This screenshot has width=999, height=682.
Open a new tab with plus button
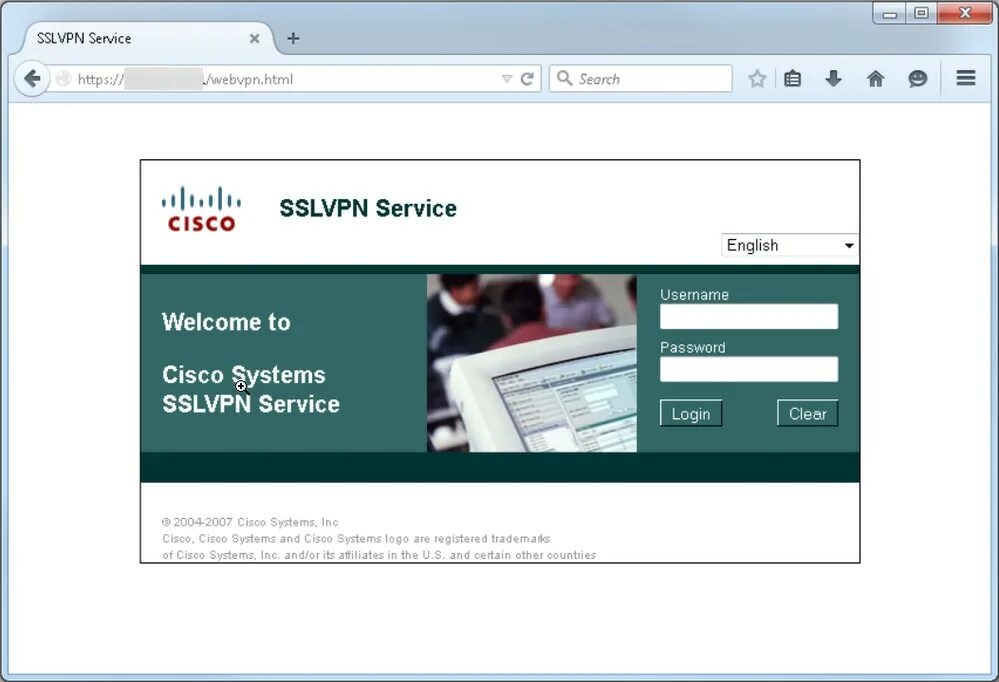[x=293, y=38]
